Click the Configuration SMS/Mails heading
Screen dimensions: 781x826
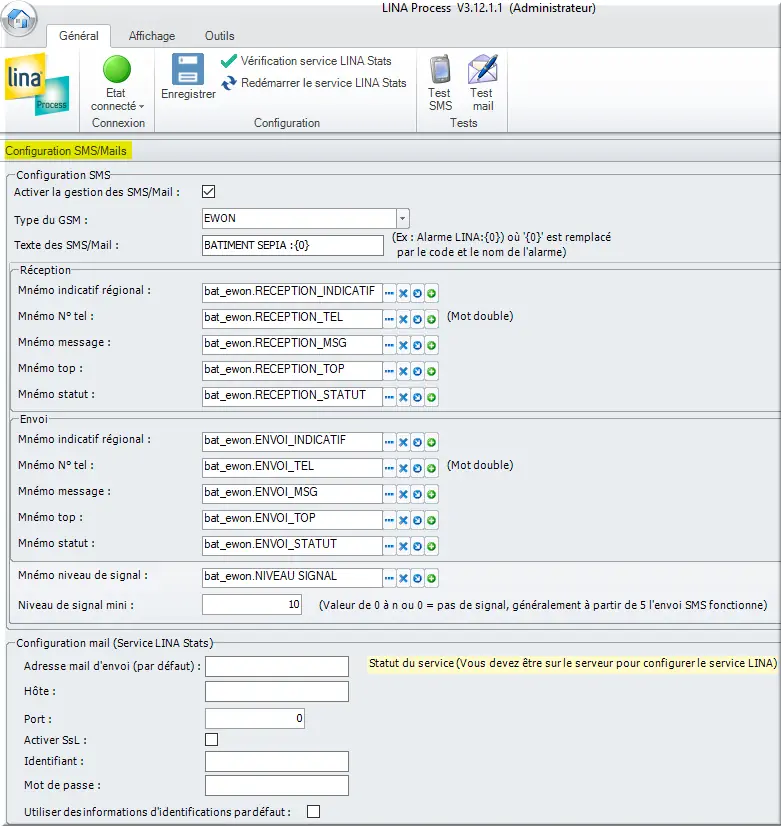pyautogui.click(x=66, y=151)
